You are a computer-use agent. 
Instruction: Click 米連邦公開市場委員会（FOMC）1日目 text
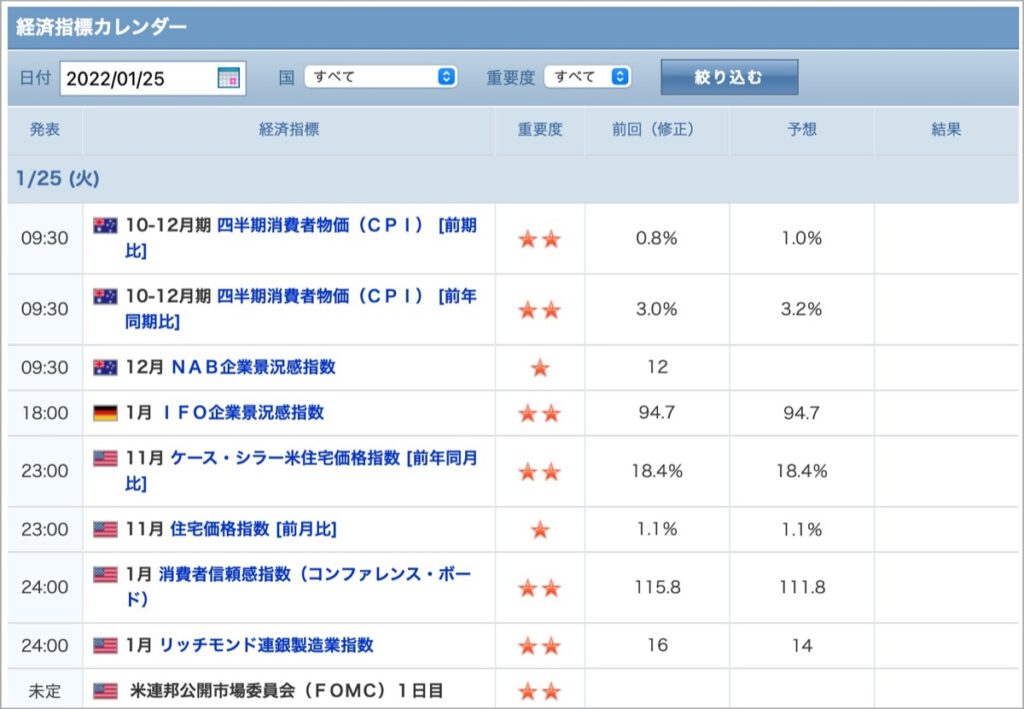(287, 691)
